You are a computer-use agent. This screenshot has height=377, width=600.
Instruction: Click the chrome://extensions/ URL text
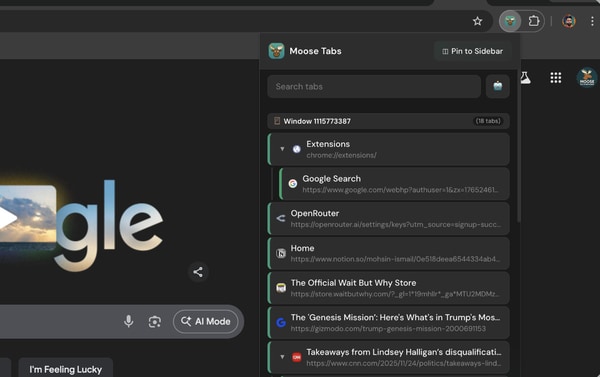pos(341,155)
